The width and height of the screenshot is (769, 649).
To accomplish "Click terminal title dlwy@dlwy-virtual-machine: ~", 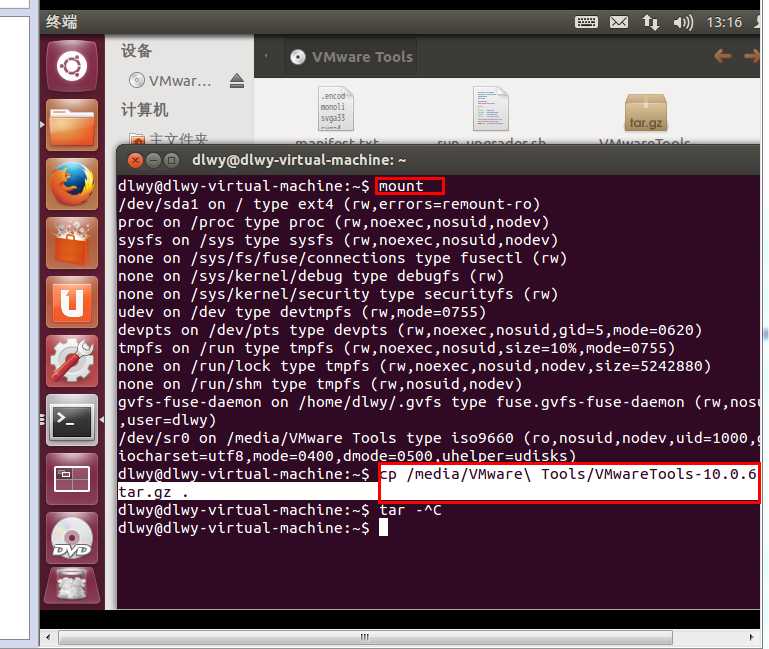I will click(299, 160).
